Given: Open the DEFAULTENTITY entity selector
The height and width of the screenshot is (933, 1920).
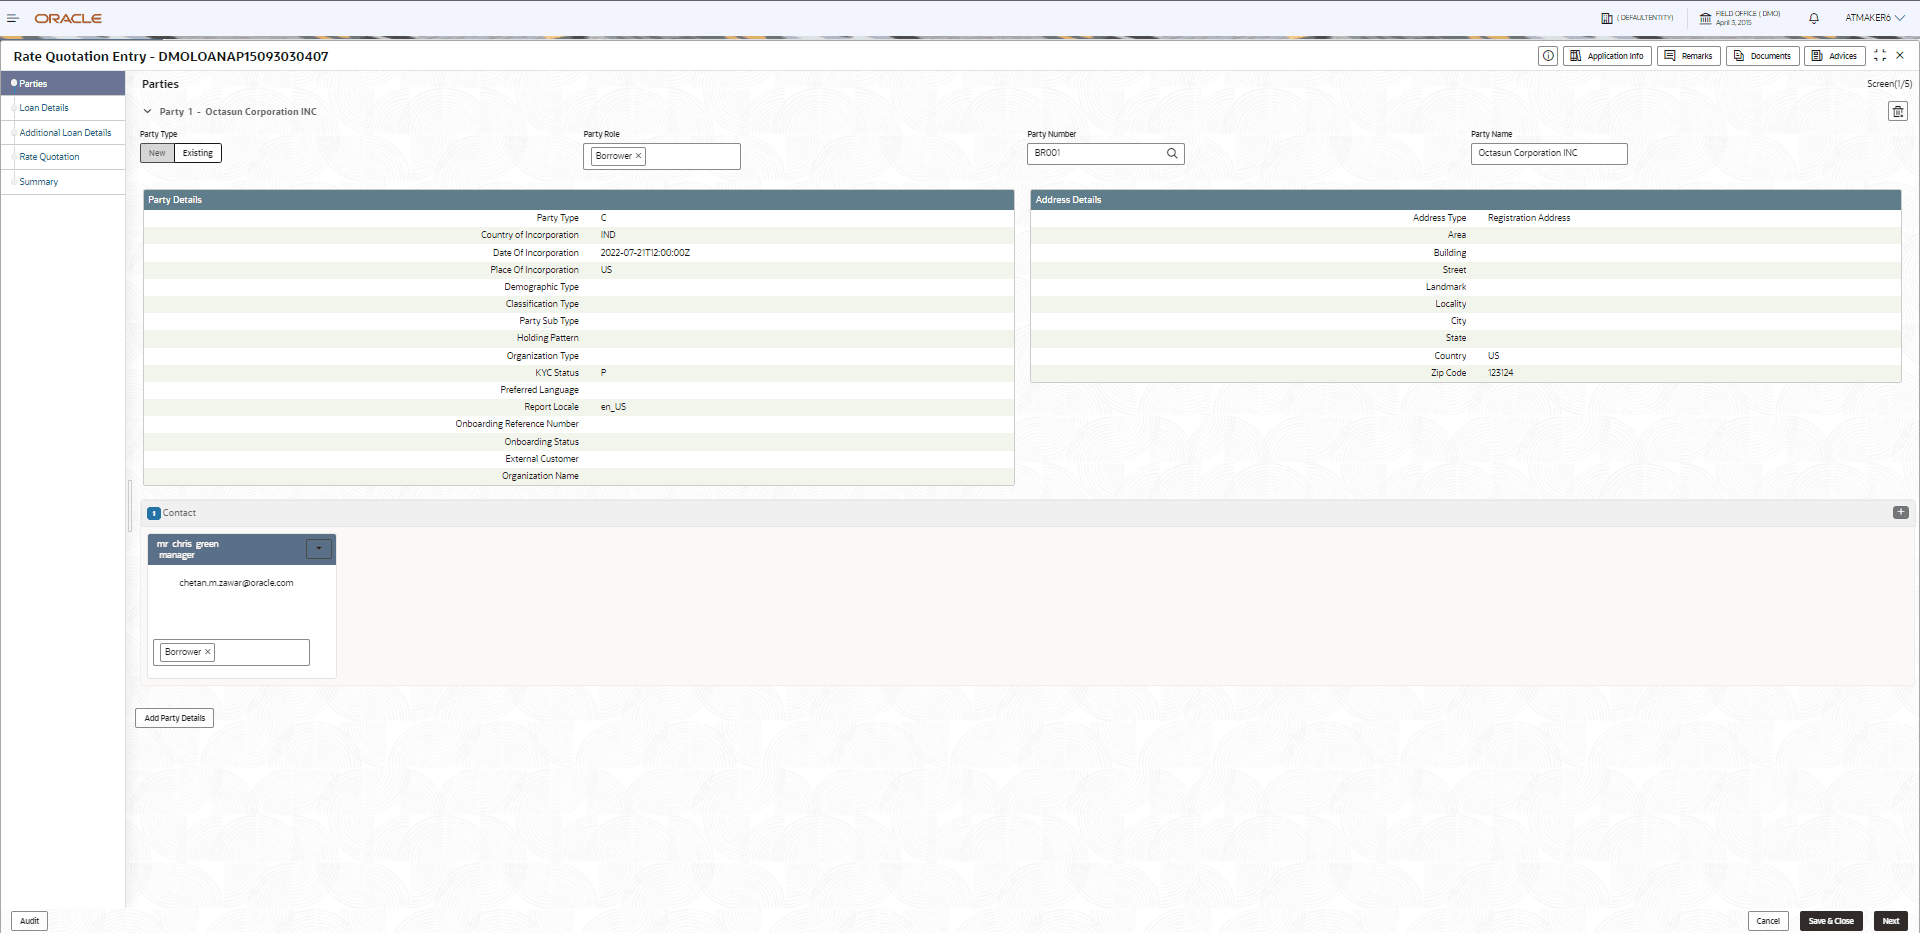Looking at the screenshot, I should pyautogui.click(x=1637, y=18).
